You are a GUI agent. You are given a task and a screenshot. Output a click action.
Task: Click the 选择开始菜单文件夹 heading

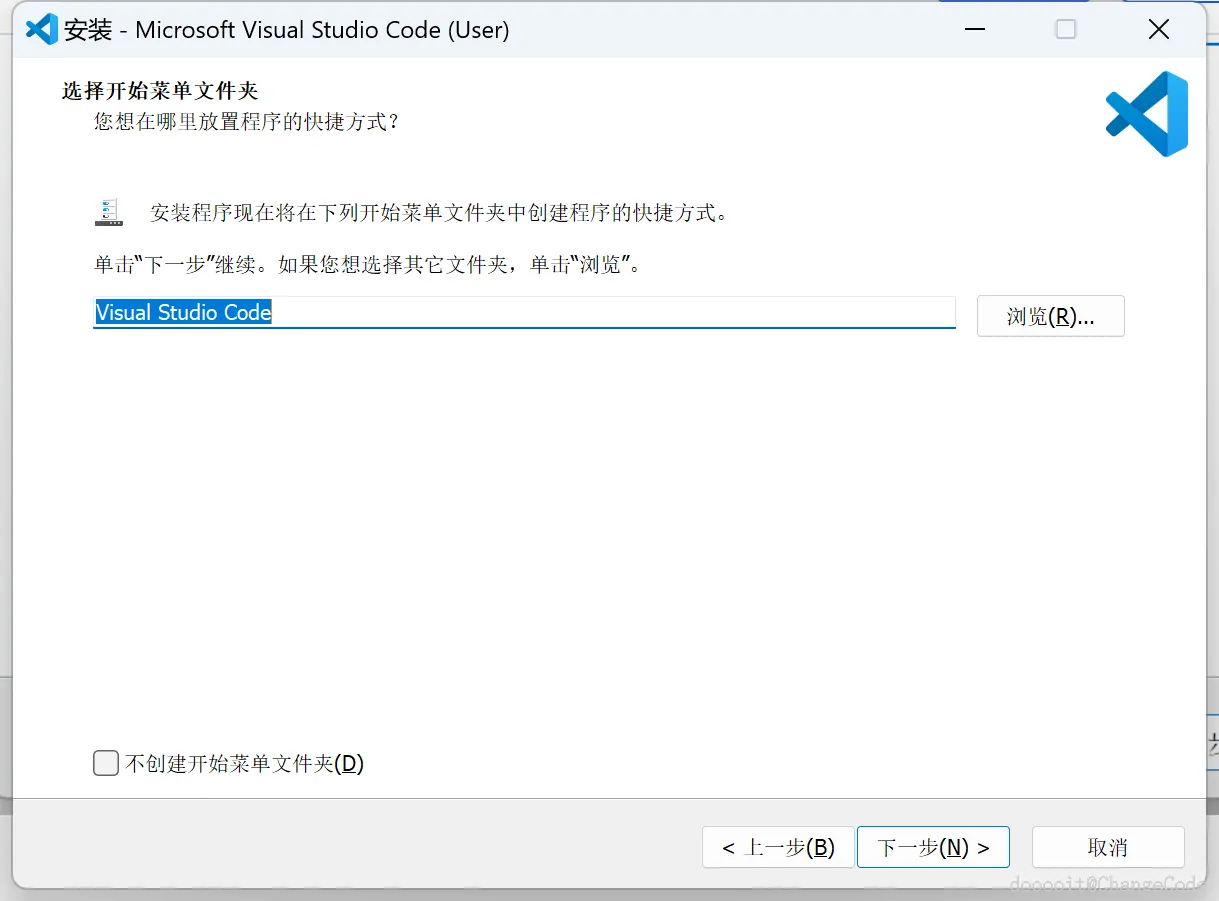tap(160, 91)
